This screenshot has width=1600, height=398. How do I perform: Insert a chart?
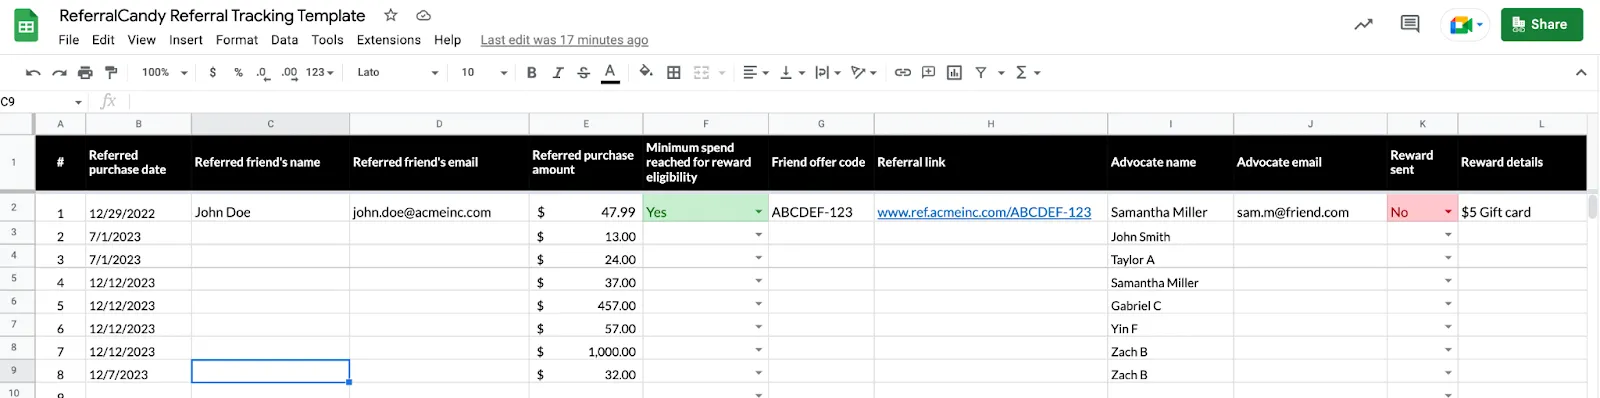tap(954, 72)
